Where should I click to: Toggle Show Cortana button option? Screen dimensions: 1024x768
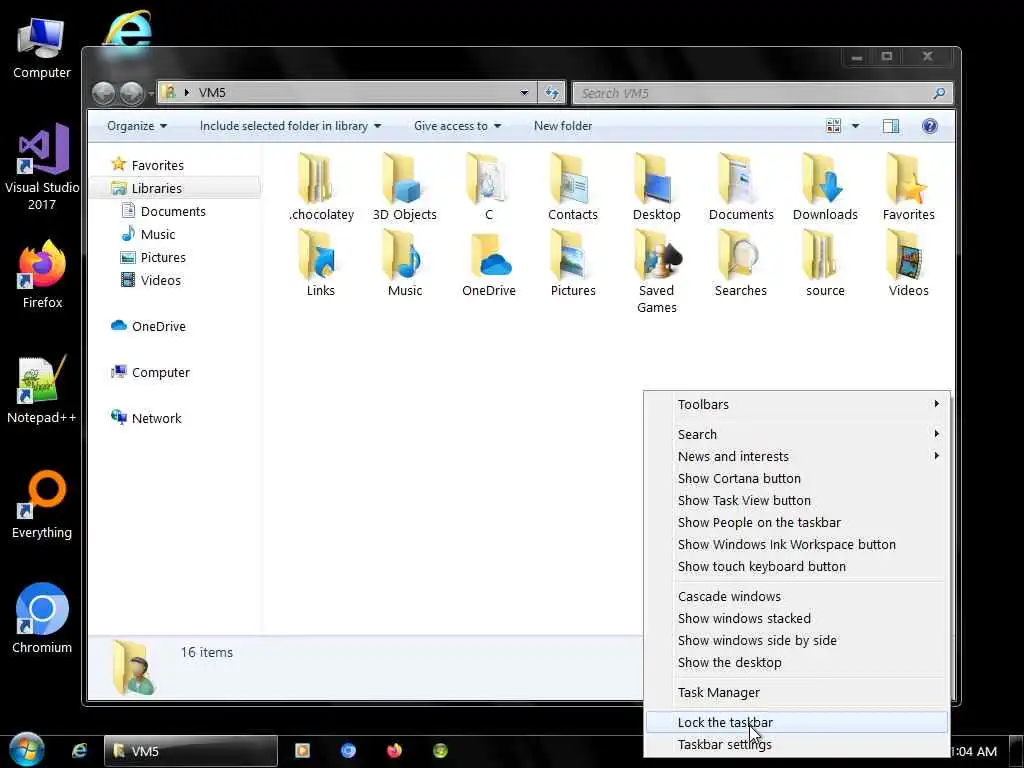coord(796,479)
